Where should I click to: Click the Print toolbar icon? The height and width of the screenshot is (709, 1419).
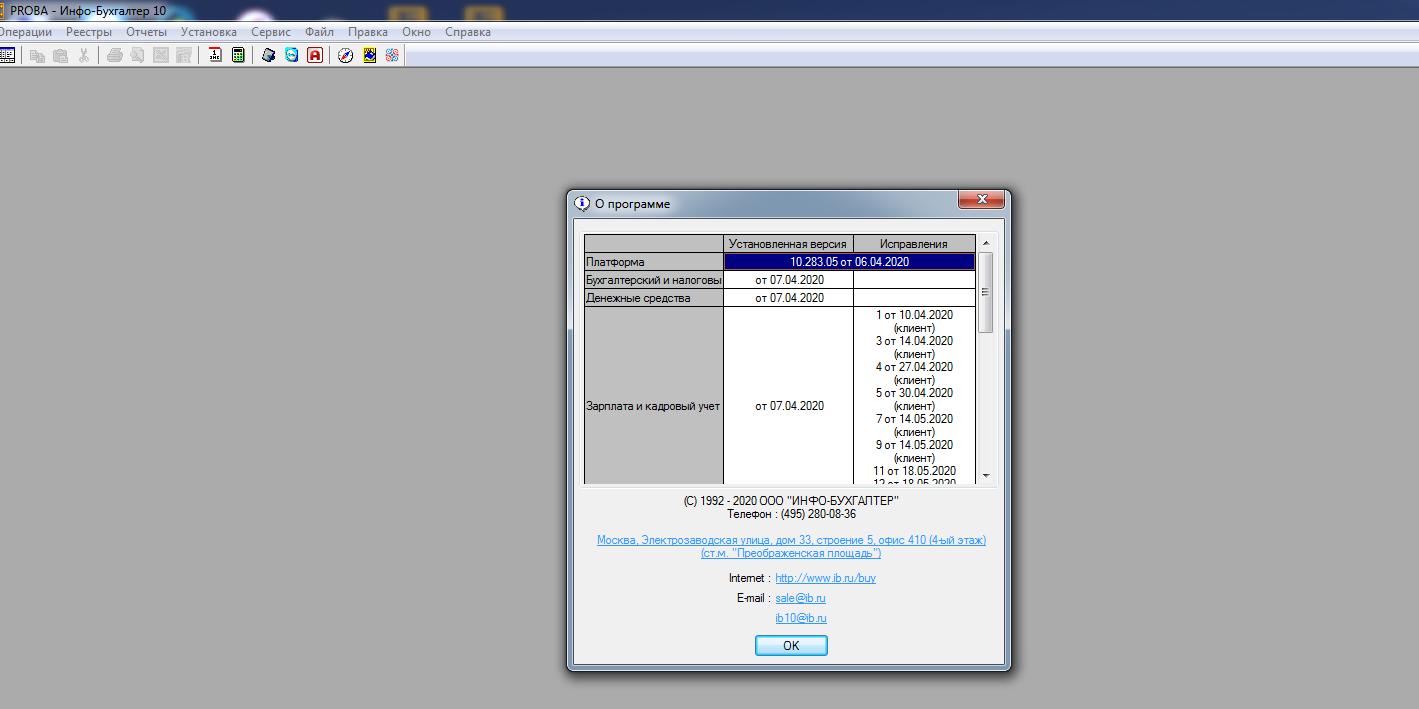pos(115,56)
